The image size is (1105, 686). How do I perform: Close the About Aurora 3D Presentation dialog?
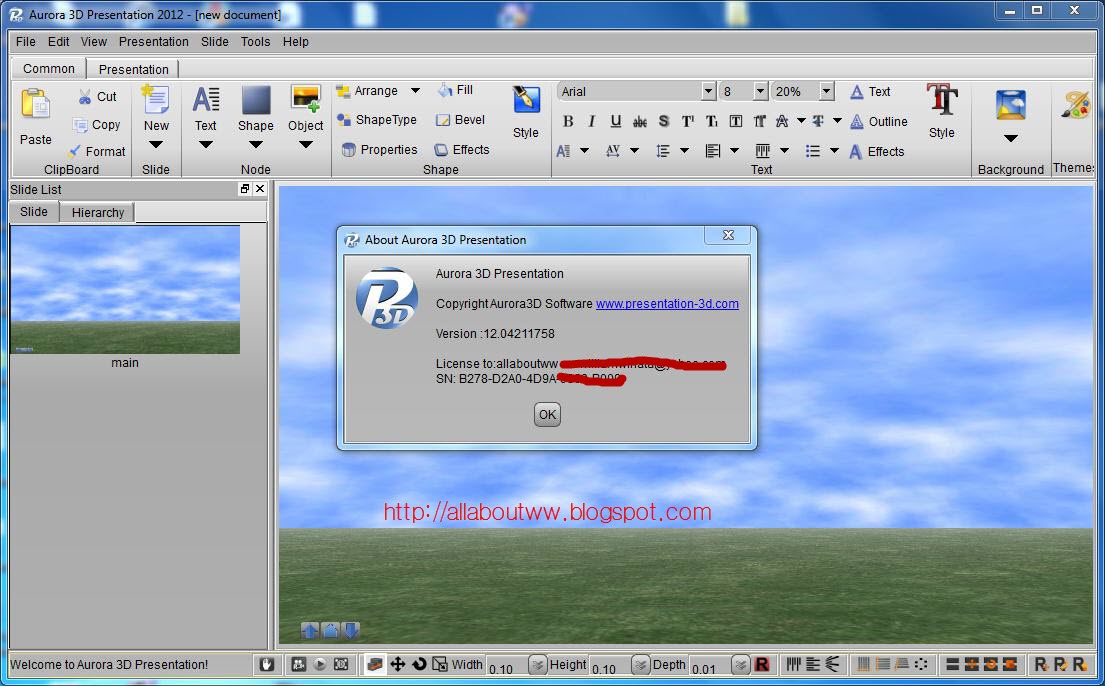(729, 235)
